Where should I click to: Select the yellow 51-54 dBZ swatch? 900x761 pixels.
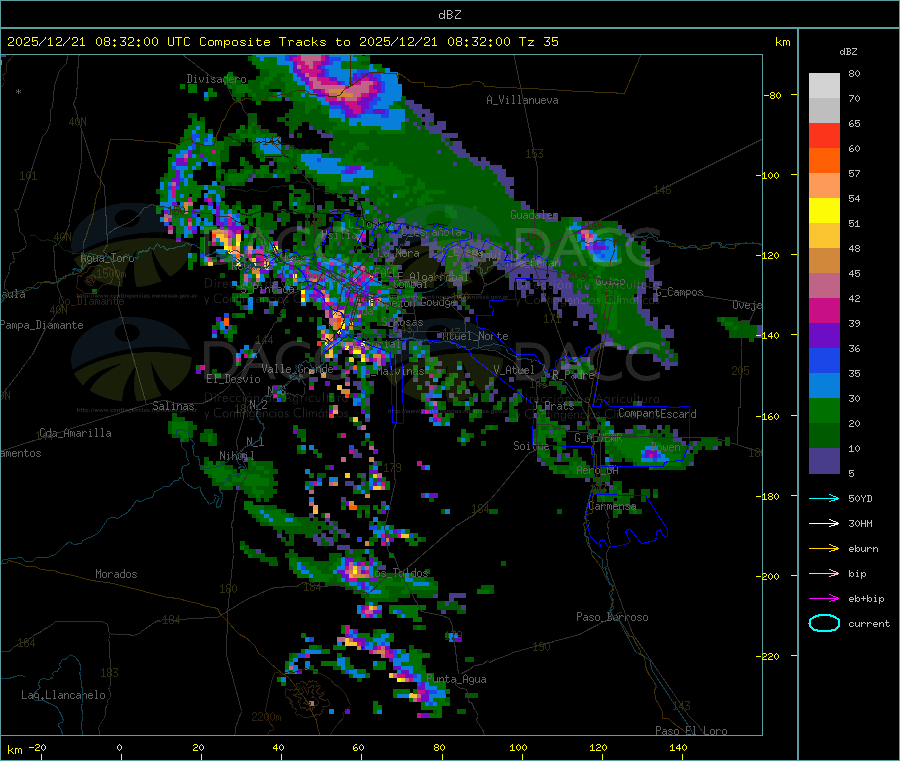click(824, 211)
